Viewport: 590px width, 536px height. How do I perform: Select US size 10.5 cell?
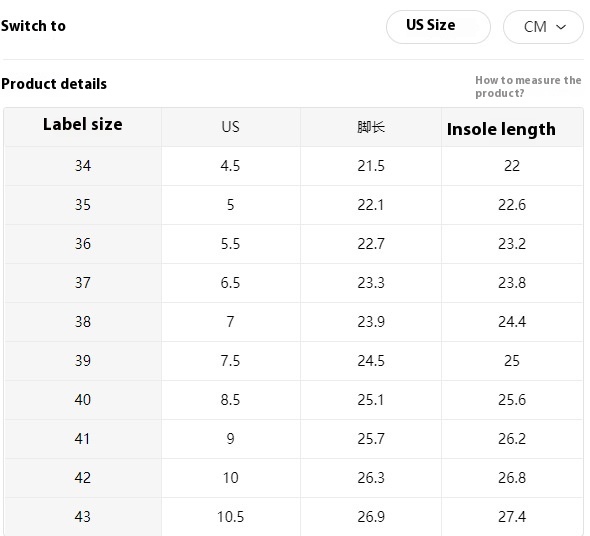pyautogui.click(x=231, y=517)
